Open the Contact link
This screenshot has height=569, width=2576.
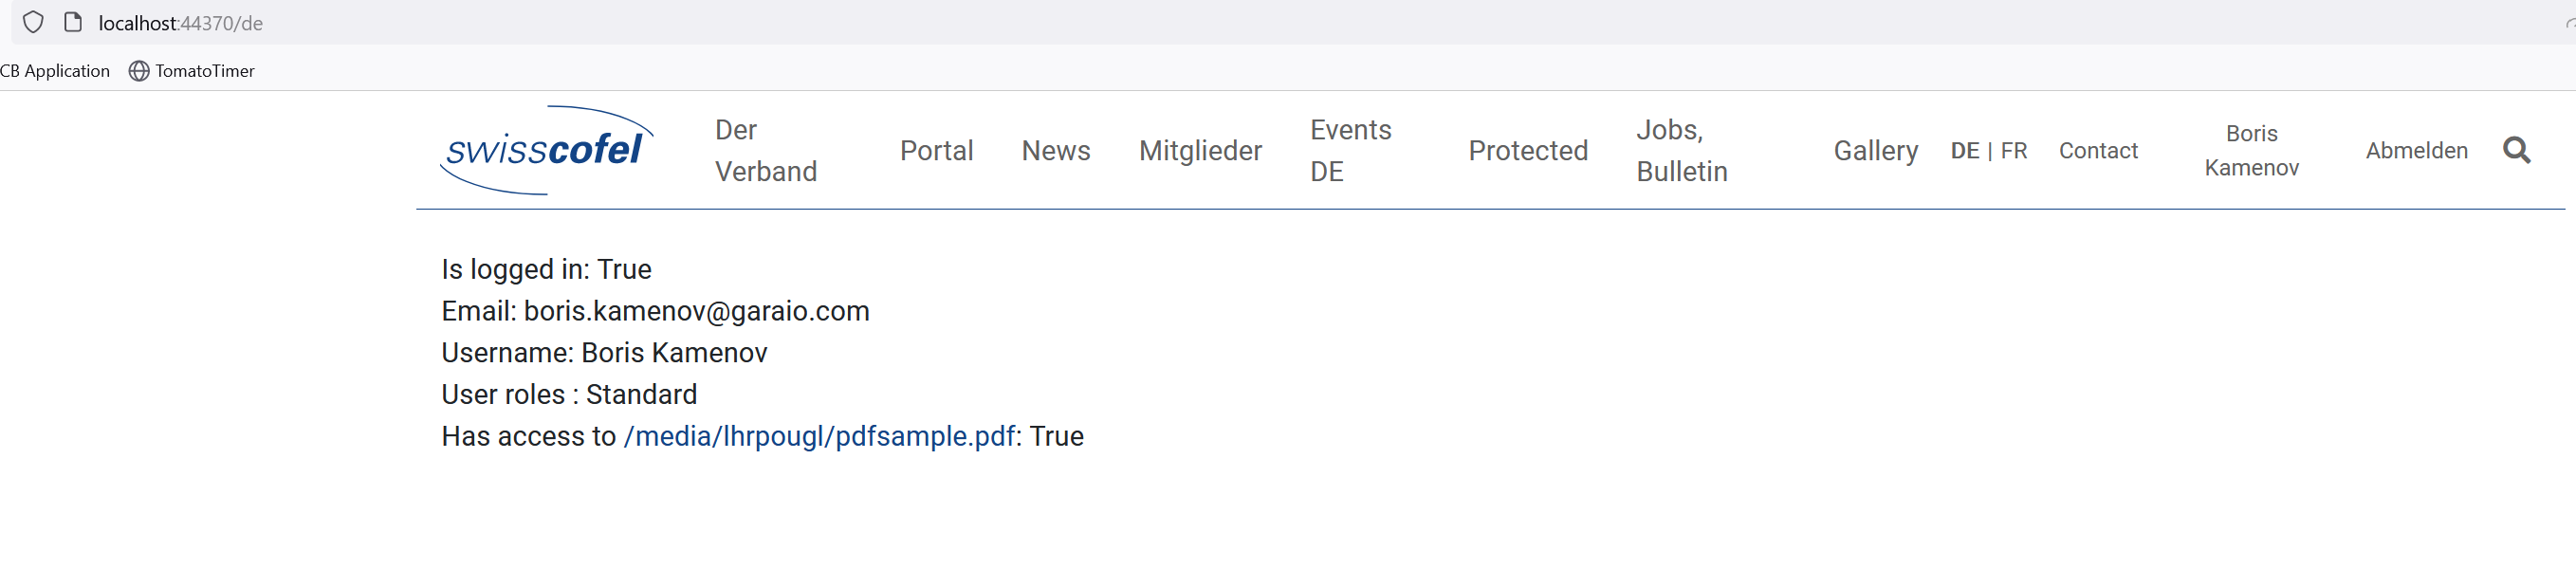coord(2098,150)
